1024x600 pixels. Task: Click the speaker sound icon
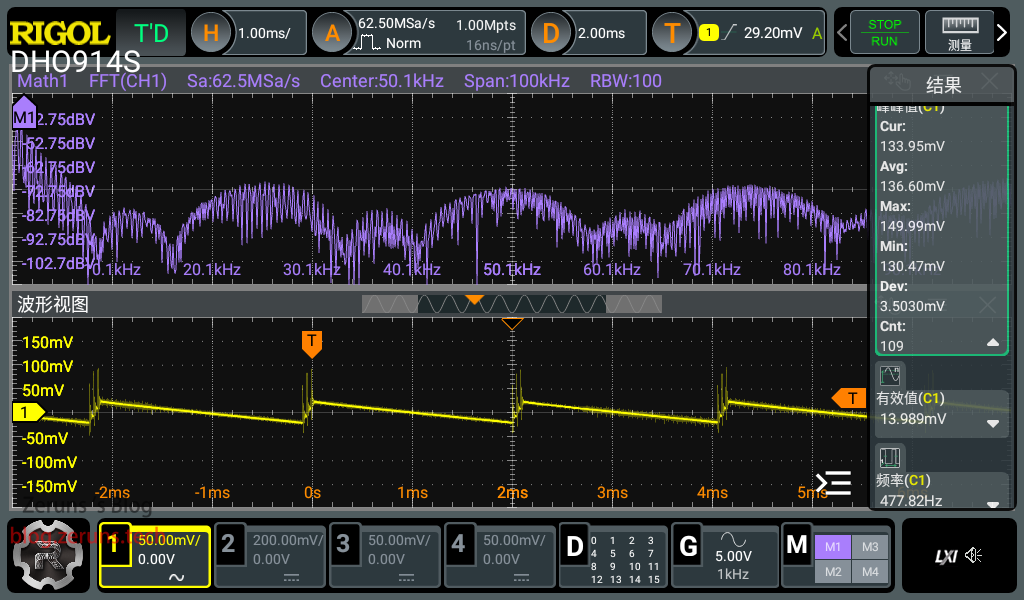[x=975, y=556]
